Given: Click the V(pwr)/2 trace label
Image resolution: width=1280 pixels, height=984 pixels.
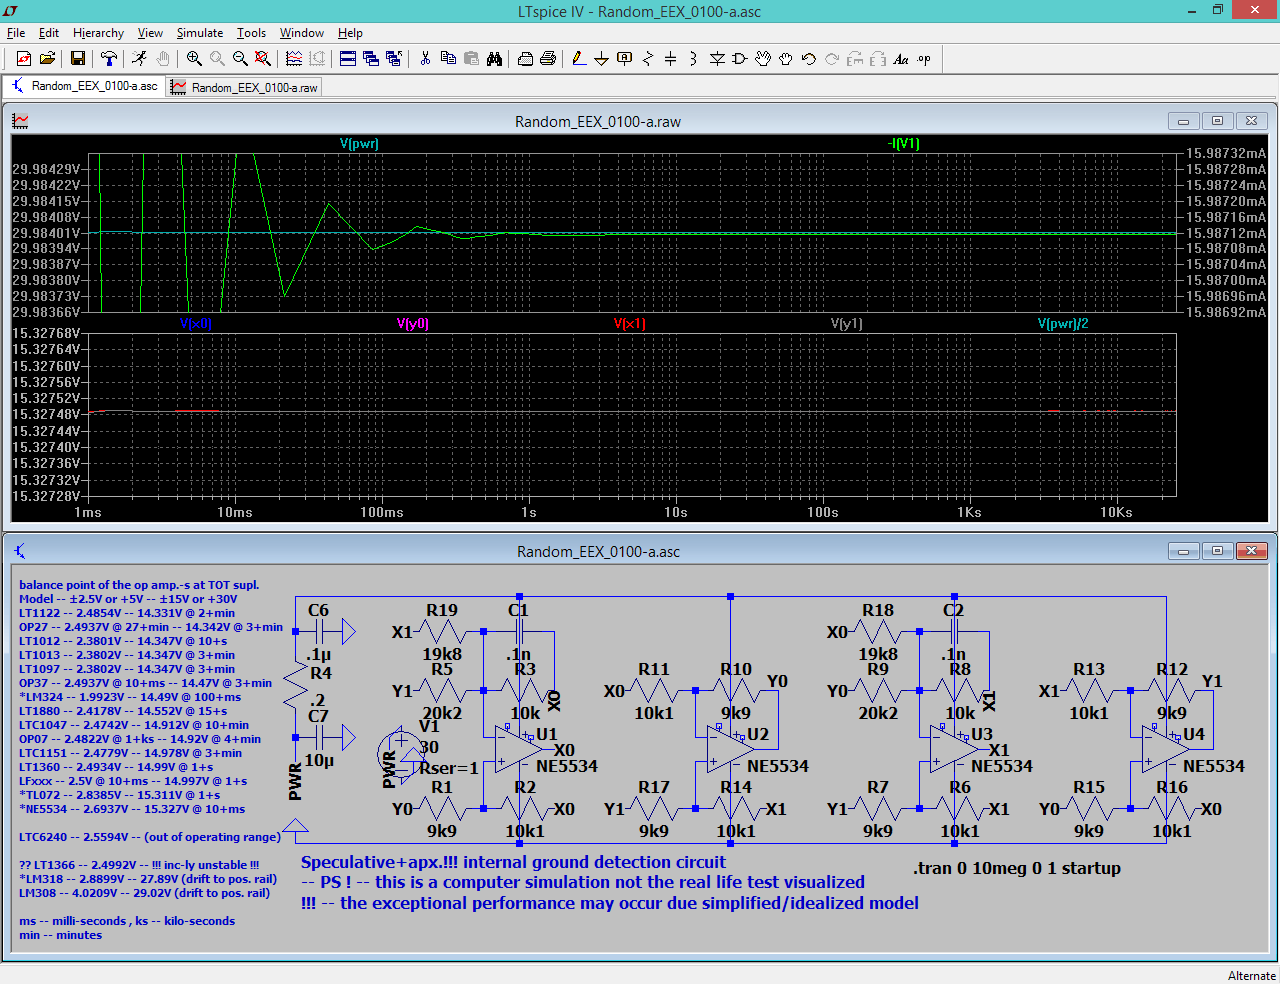Looking at the screenshot, I should coord(1063,323).
